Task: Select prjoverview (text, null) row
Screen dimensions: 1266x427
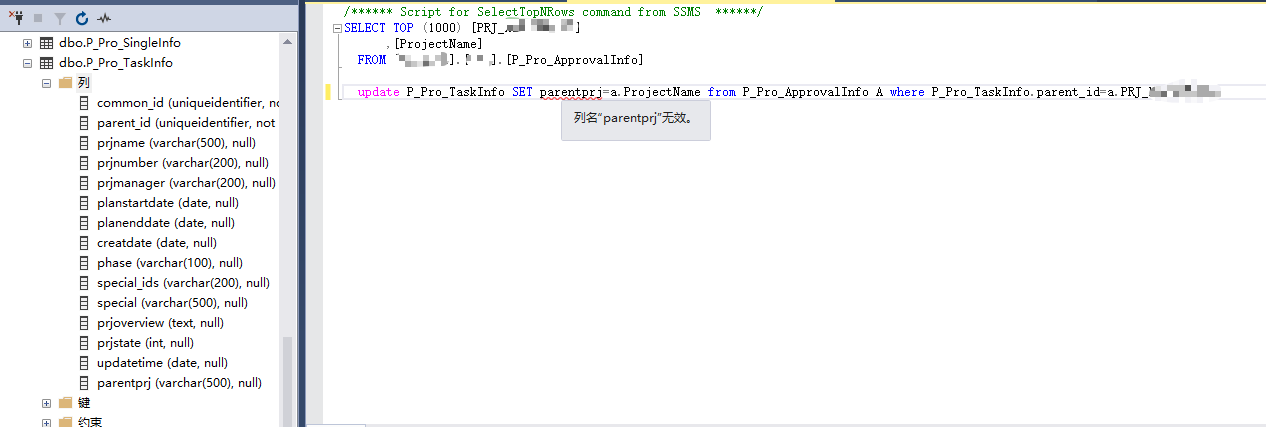Action: (161, 323)
